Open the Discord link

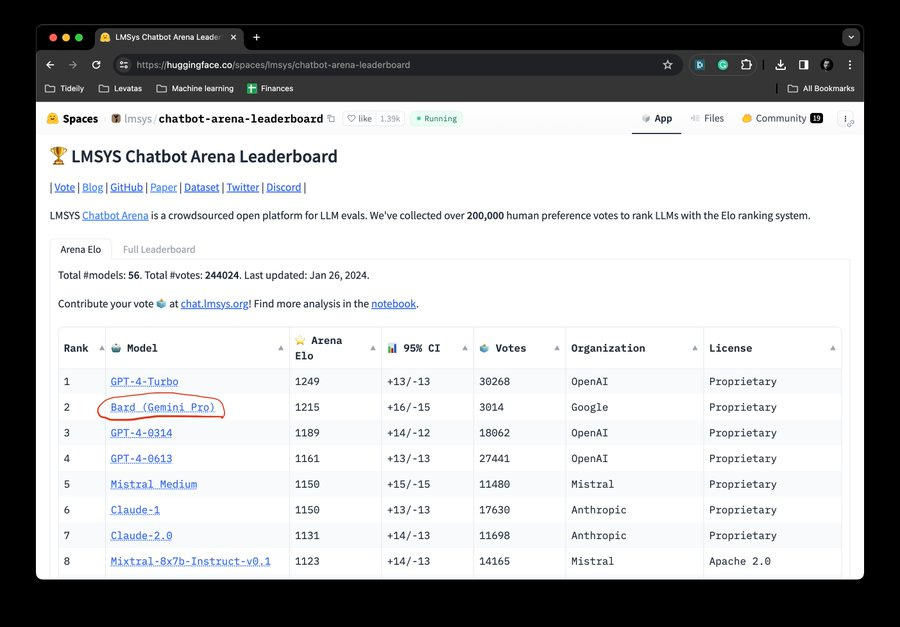284,187
